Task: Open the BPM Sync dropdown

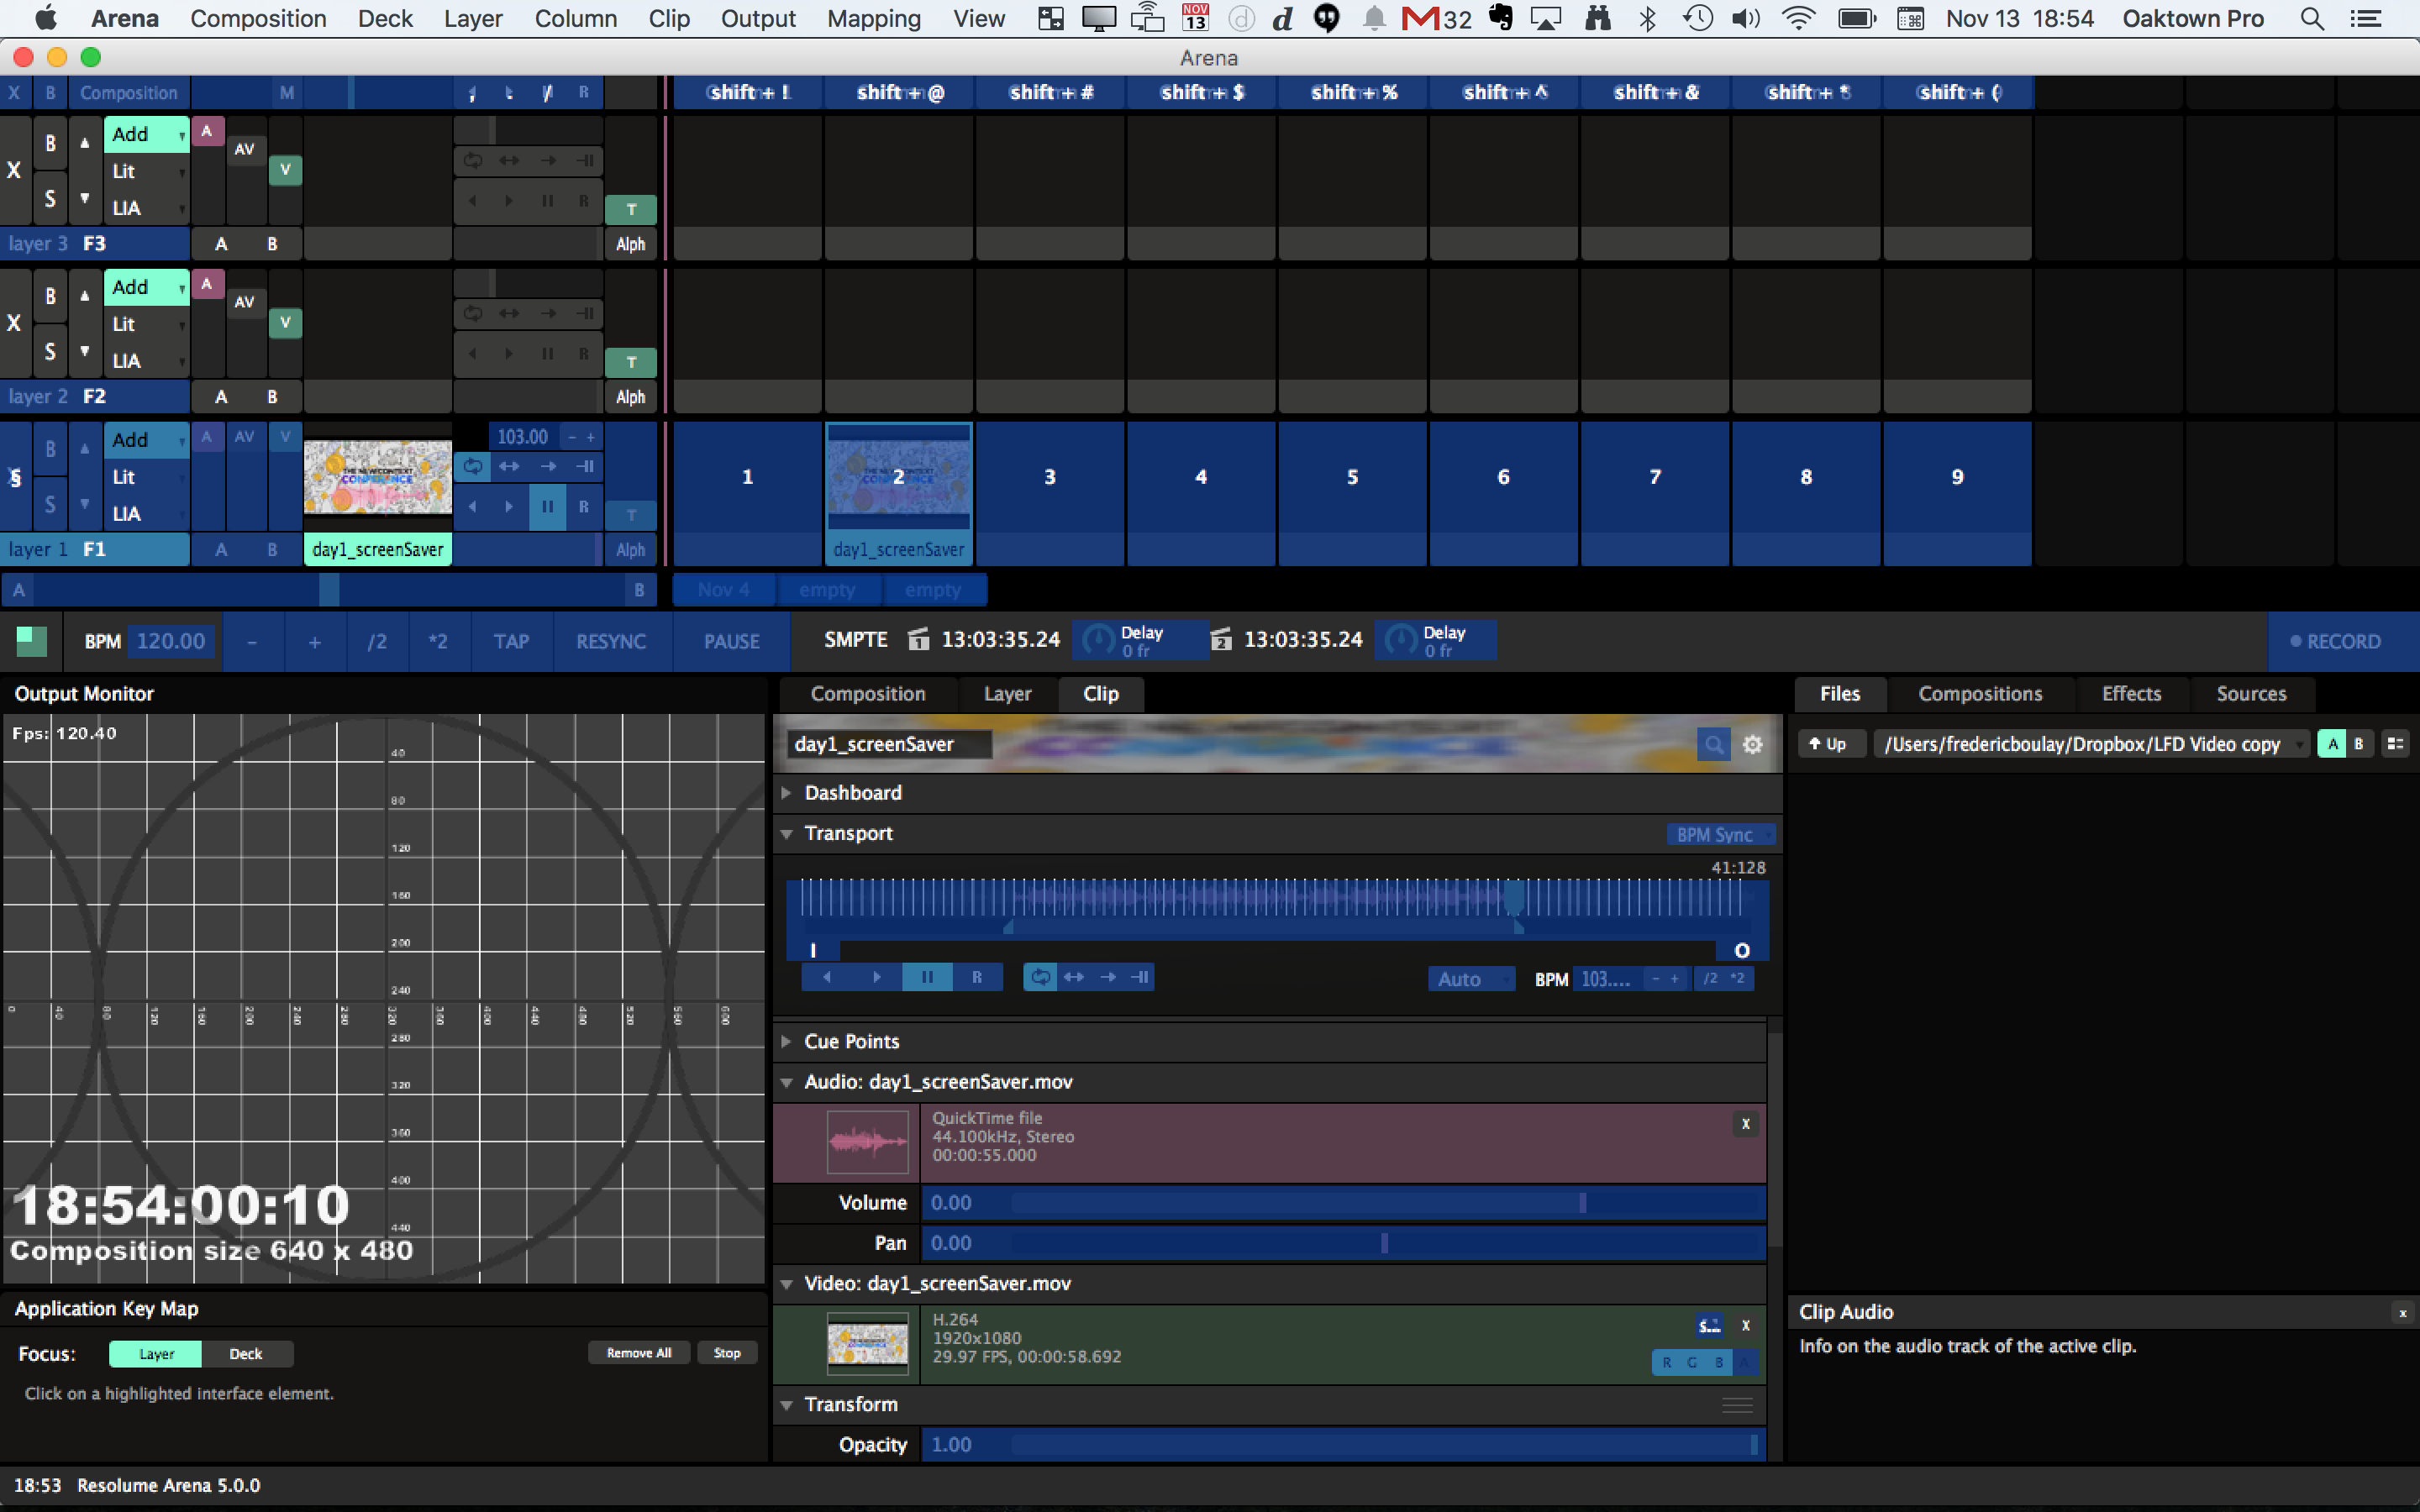Action: pyautogui.click(x=1719, y=834)
